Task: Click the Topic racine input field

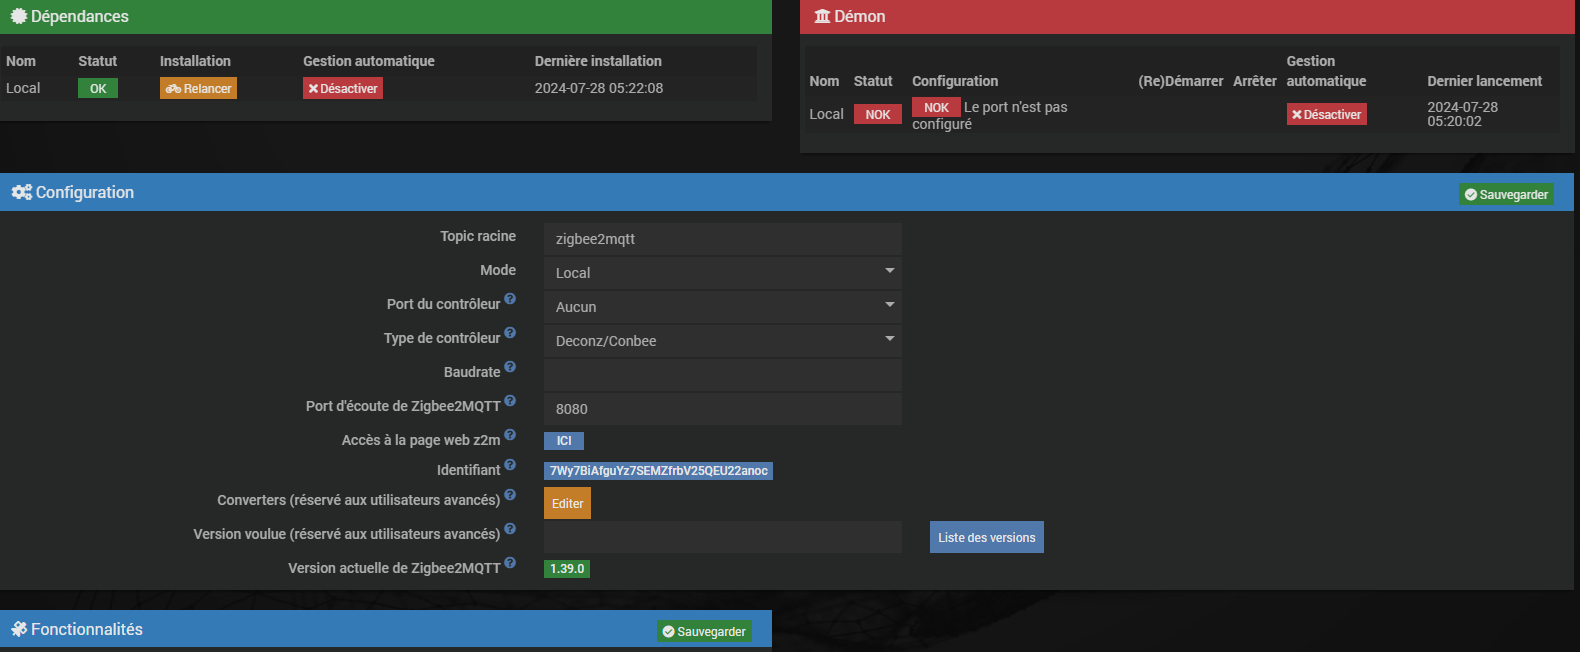Action: pos(723,238)
